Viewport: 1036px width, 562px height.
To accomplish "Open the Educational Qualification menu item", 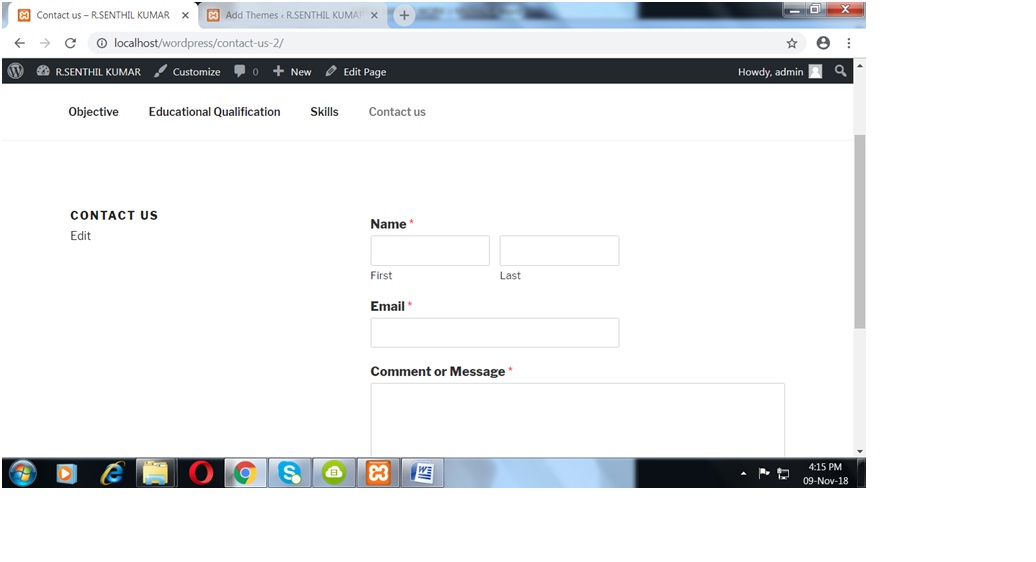I will tap(214, 112).
